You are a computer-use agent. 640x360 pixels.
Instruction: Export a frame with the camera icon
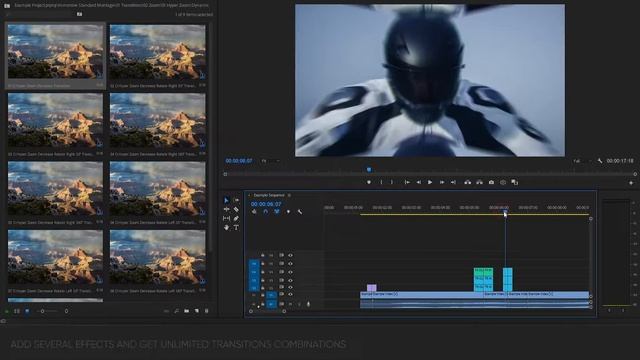click(x=491, y=182)
